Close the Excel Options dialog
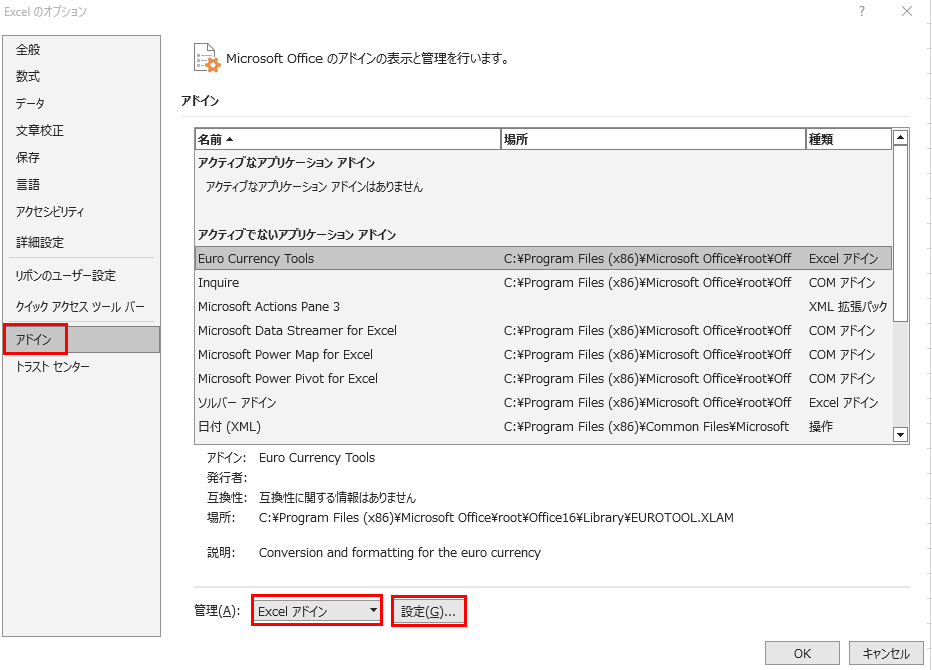 click(907, 12)
